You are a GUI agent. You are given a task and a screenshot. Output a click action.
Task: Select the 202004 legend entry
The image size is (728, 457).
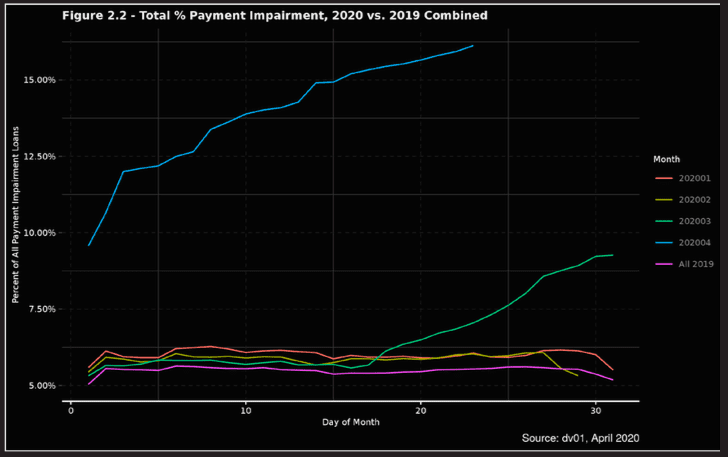682,242
